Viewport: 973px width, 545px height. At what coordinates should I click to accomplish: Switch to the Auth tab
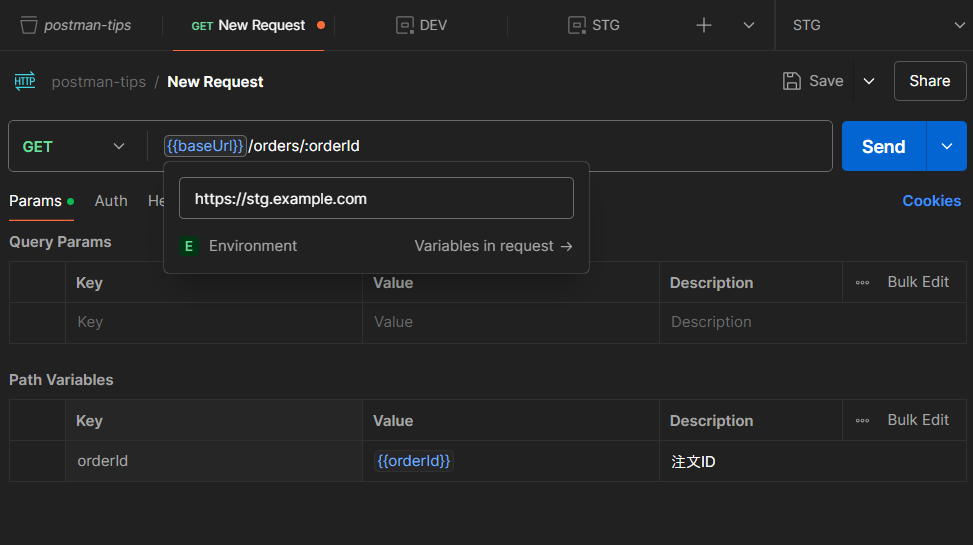coord(111,201)
